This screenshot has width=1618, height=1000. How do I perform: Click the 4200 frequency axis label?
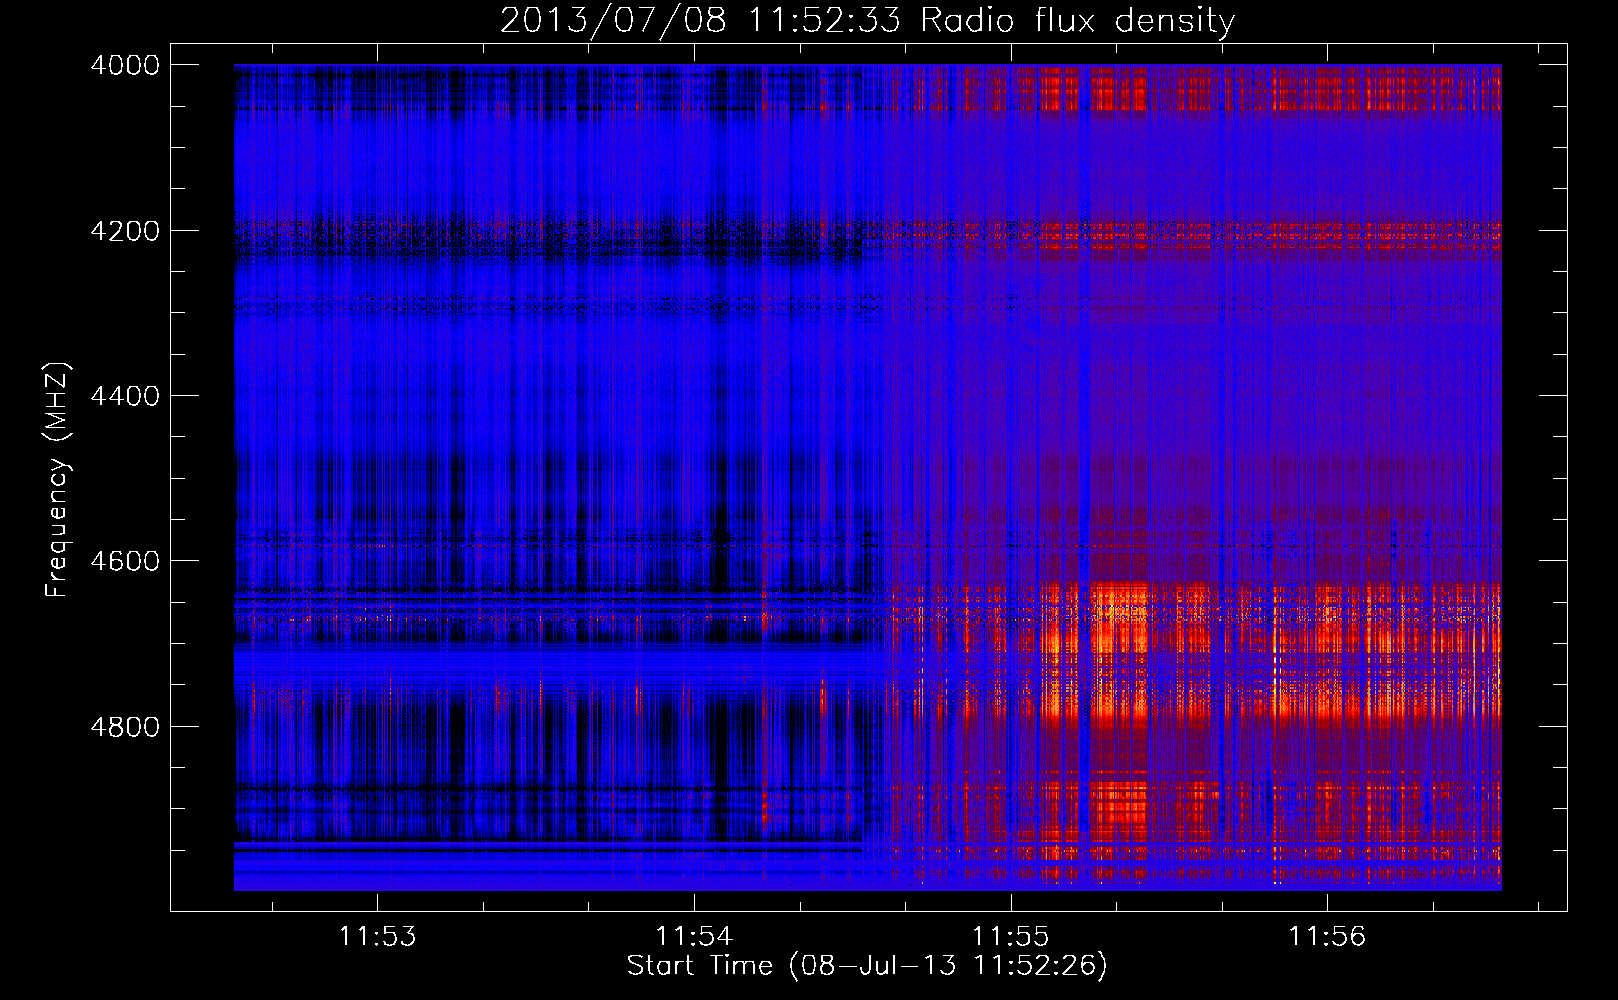coord(125,231)
